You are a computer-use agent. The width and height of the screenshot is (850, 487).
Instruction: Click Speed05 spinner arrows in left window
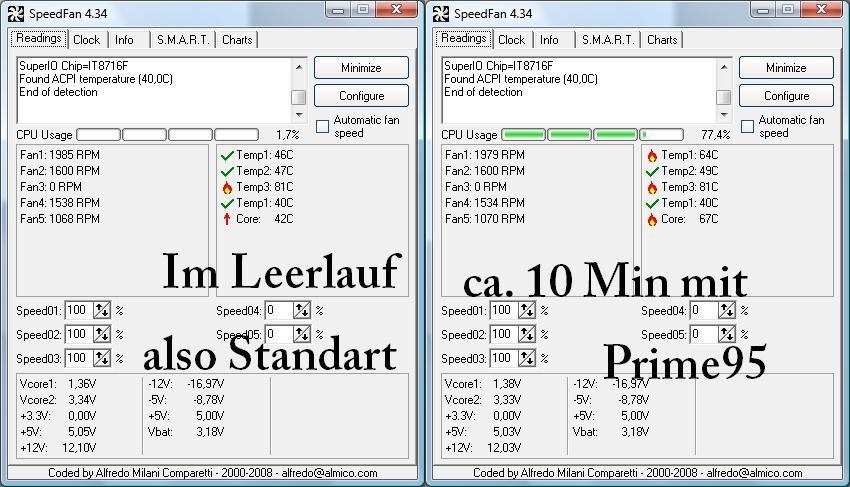tap(301, 334)
